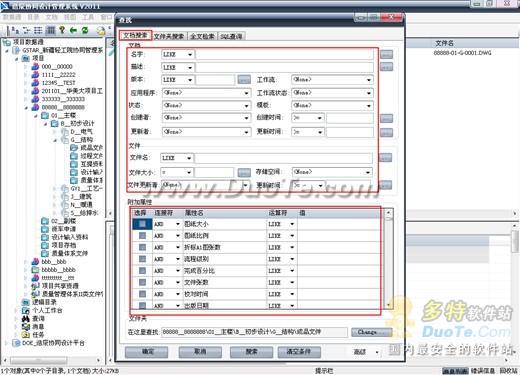Screen dimensions: 520x375
Task: Check the 图纸大小 attribute checkbox
Action: tap(142, 224)
